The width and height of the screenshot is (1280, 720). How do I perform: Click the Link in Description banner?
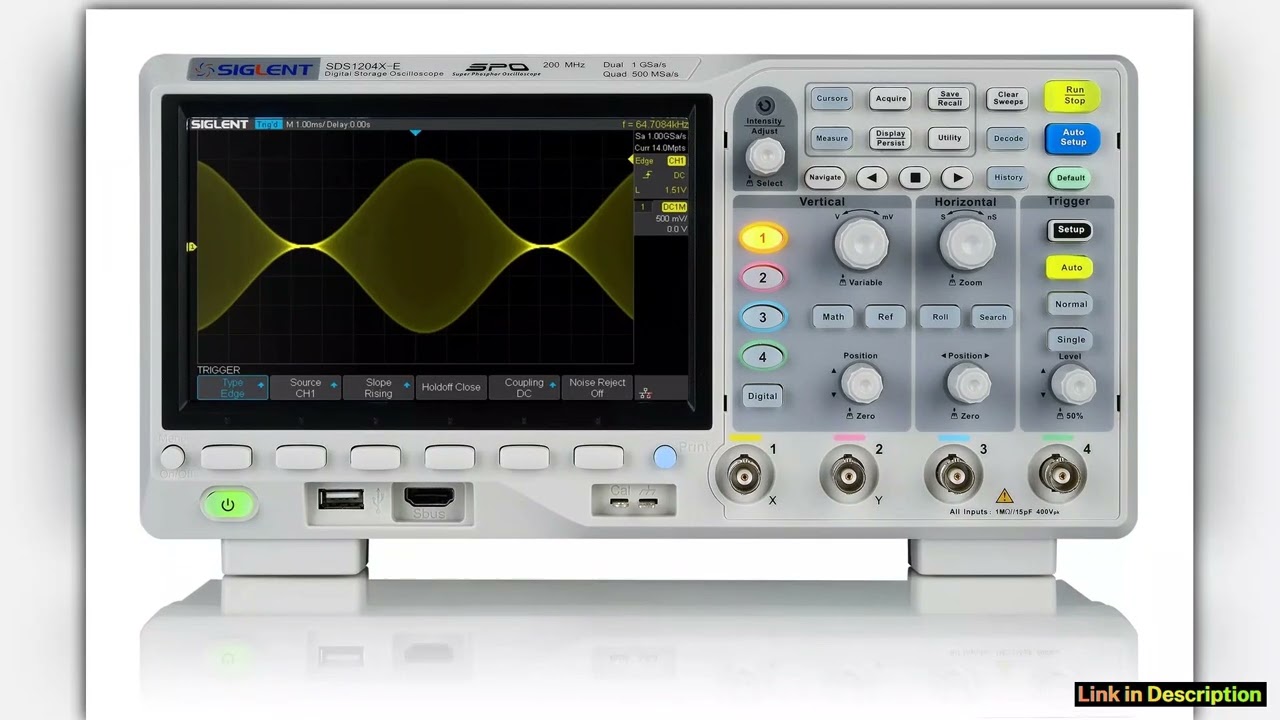coord(1170,694)
